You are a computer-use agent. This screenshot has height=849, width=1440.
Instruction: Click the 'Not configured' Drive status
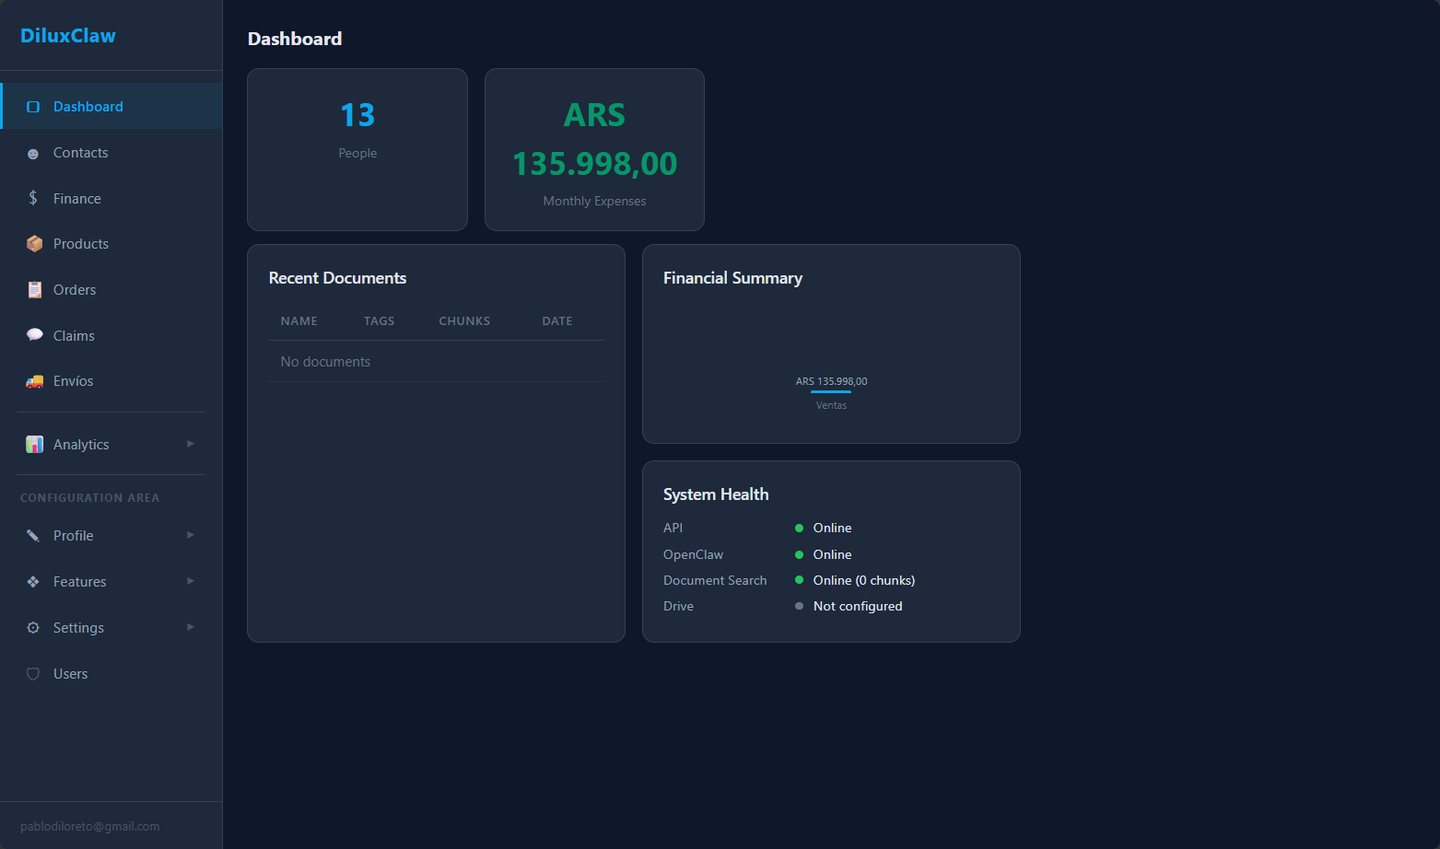pyautogui.click(x=858, y=606)
